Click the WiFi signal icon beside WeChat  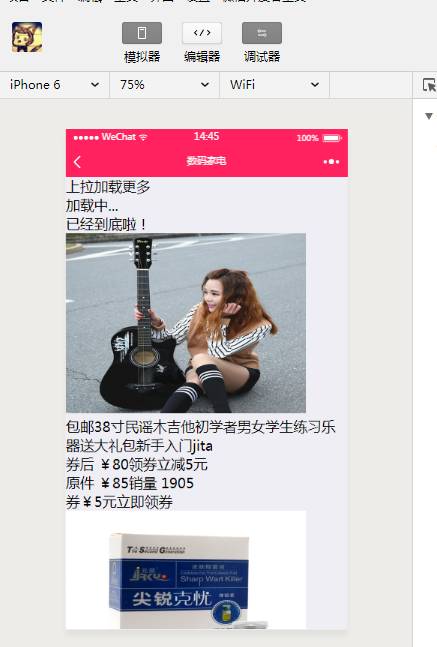tap(143, 137)
